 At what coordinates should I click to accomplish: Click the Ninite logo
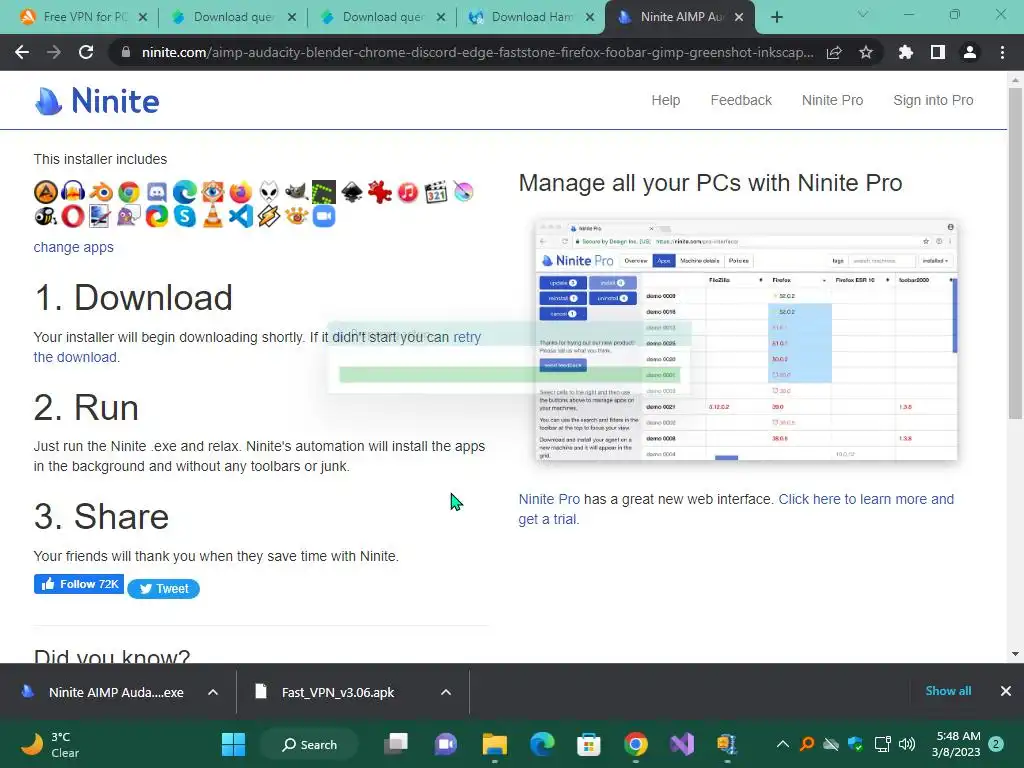tap(97, 101)
